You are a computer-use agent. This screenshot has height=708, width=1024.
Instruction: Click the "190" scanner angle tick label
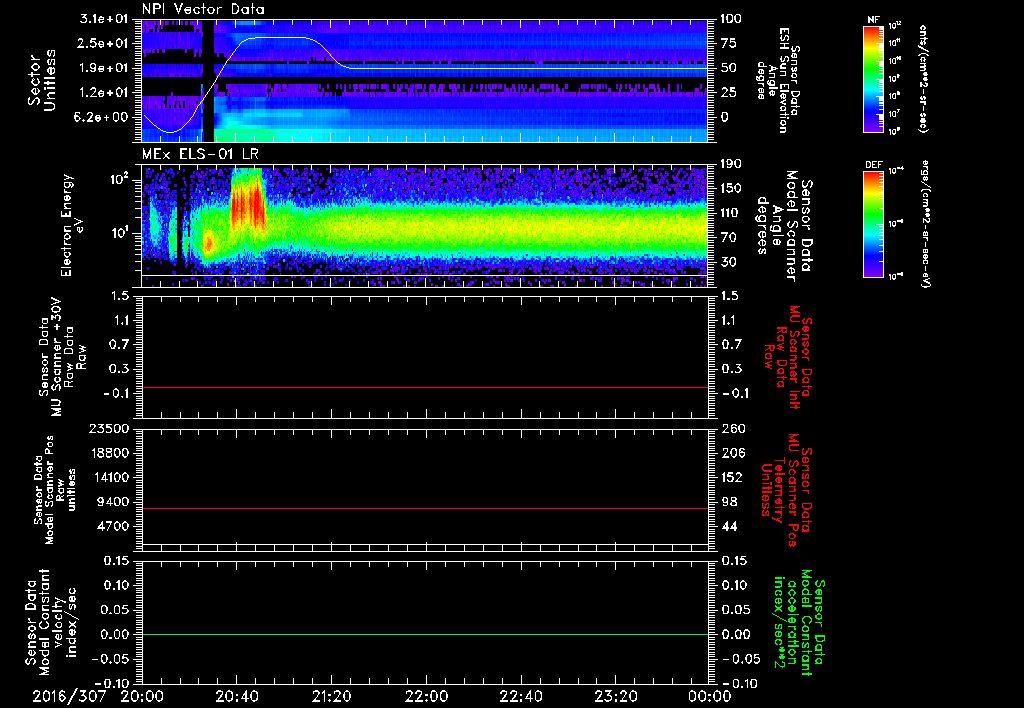click(x=731, y=164)
